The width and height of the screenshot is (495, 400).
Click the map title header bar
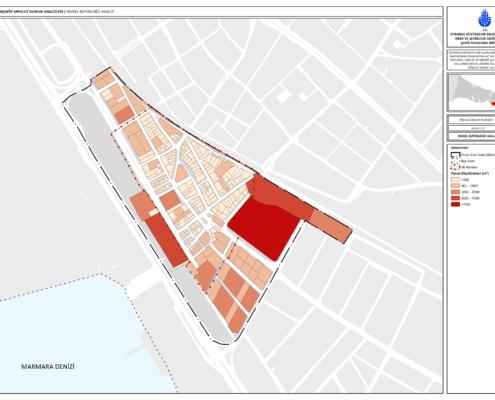point(221,11)
